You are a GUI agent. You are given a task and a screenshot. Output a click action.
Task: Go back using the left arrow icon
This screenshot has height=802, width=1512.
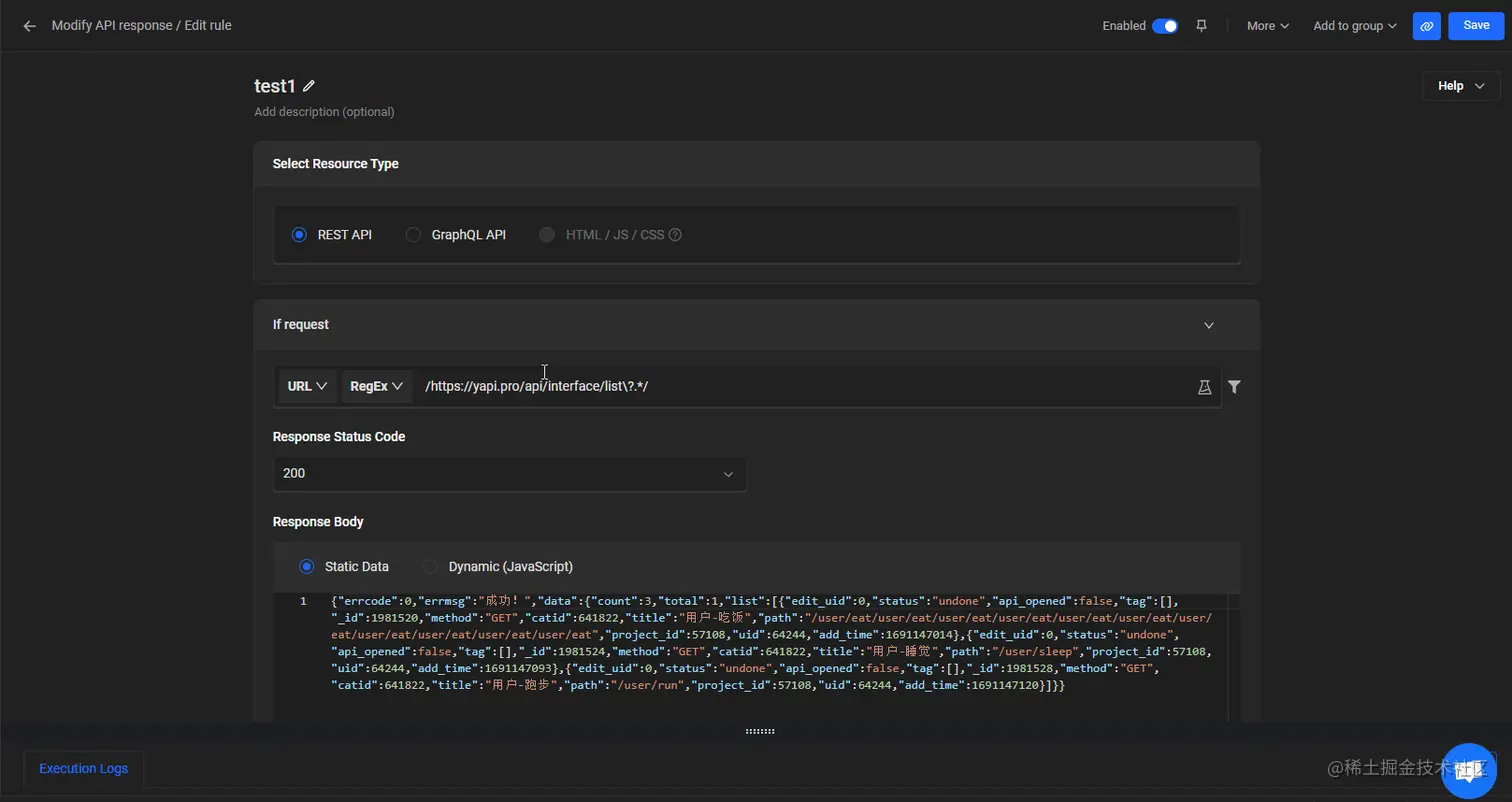click(29, 26)
